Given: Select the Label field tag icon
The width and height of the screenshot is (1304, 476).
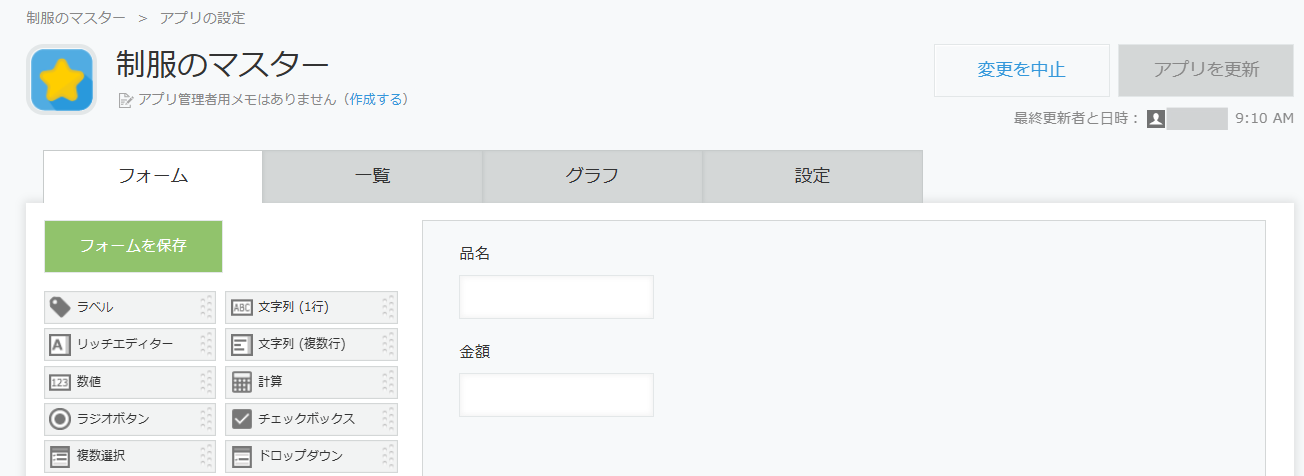Looking at the screenshot, I should 60,307.
